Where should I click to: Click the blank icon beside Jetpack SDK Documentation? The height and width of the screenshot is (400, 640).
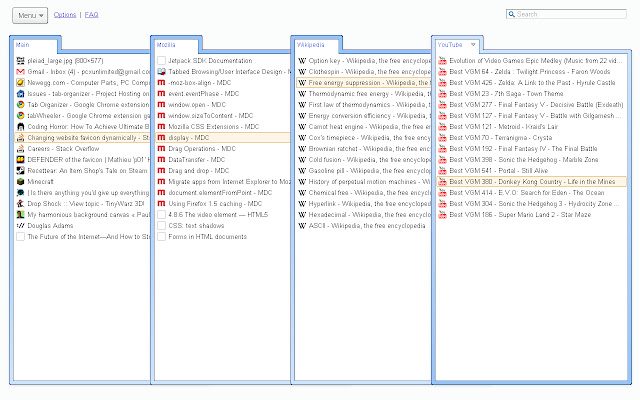162,61
